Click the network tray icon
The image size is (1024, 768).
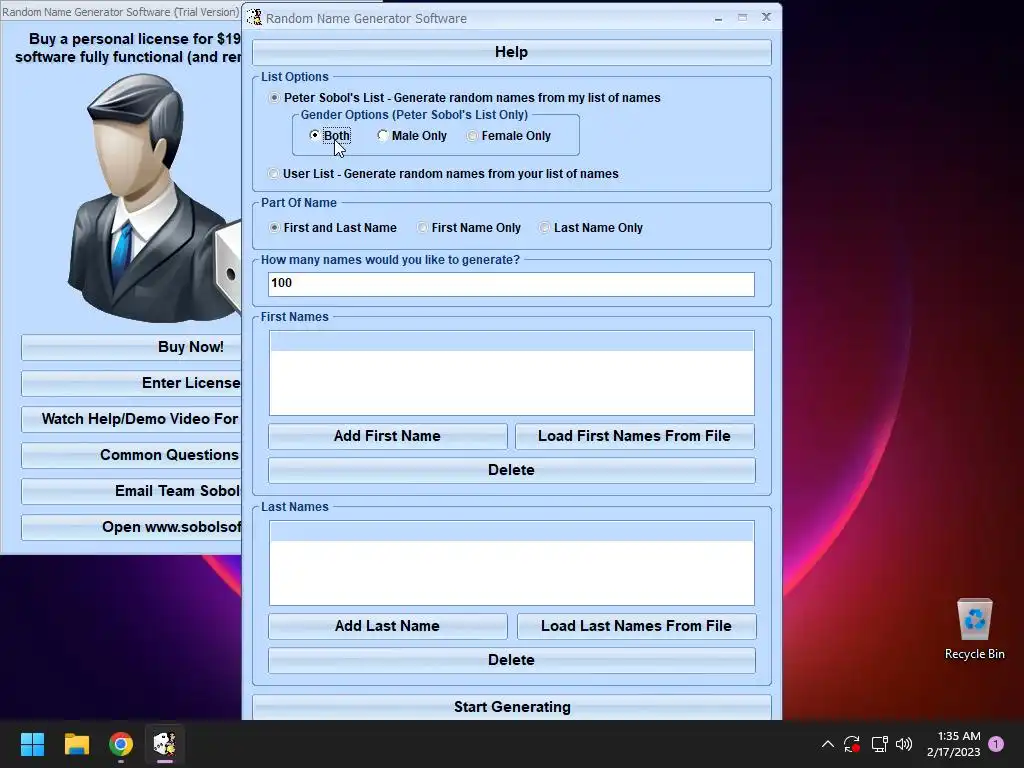click(x=879, y=744)
